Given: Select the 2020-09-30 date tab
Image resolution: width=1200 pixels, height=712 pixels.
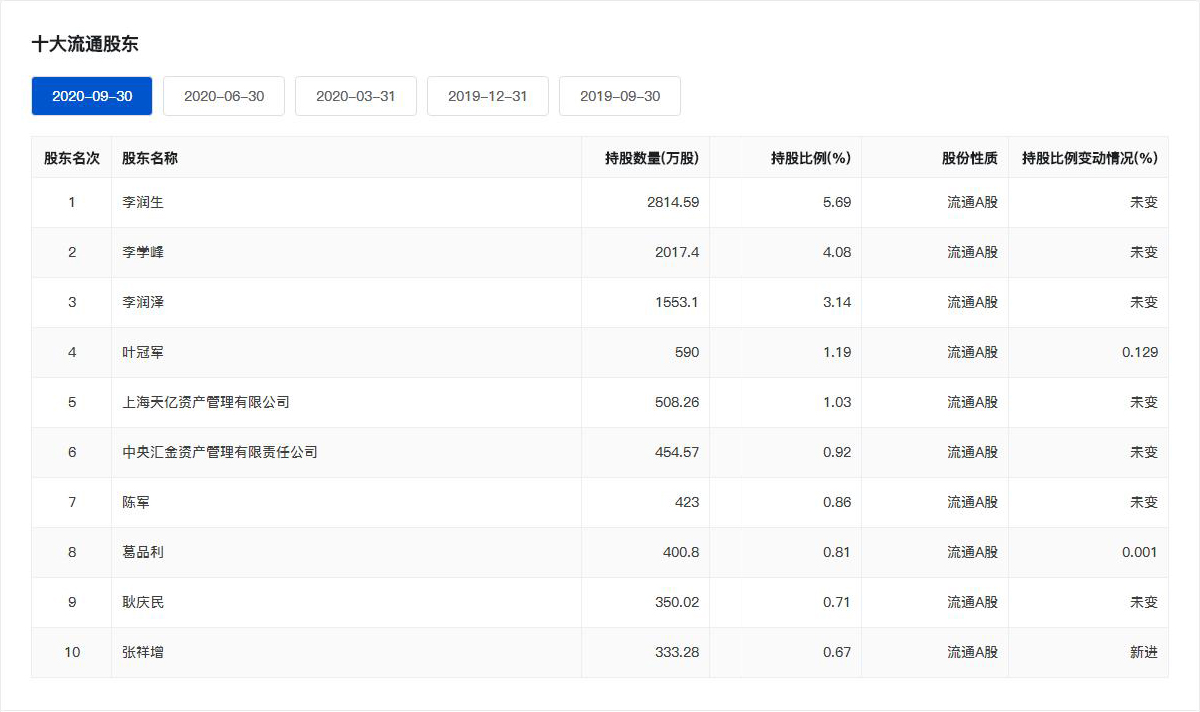Looking at the screenshot, I should point(92,96).
